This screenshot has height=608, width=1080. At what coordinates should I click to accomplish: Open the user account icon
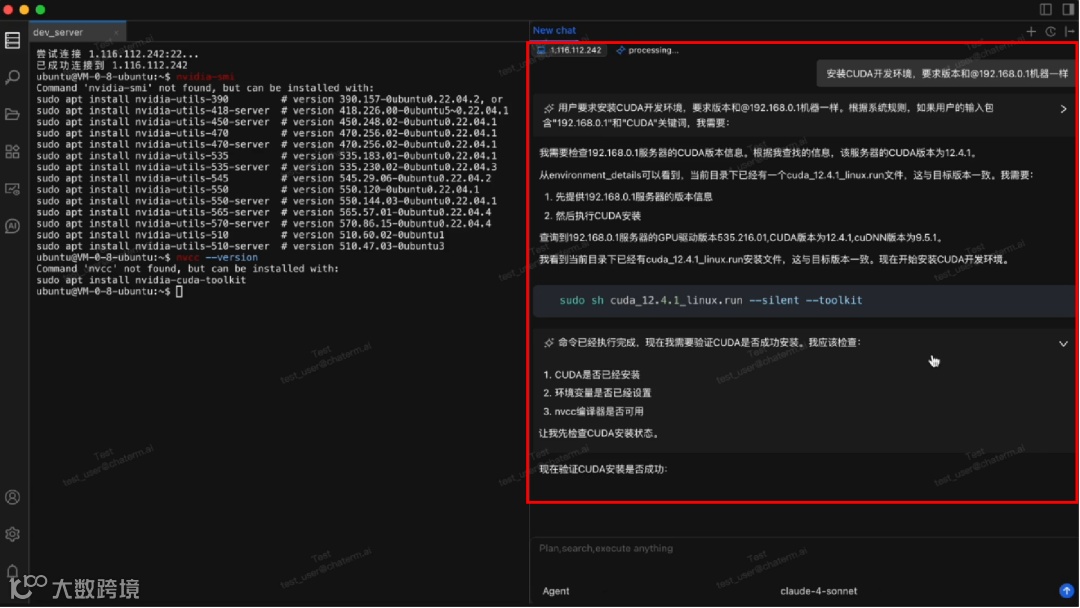(x=12, y=497)
